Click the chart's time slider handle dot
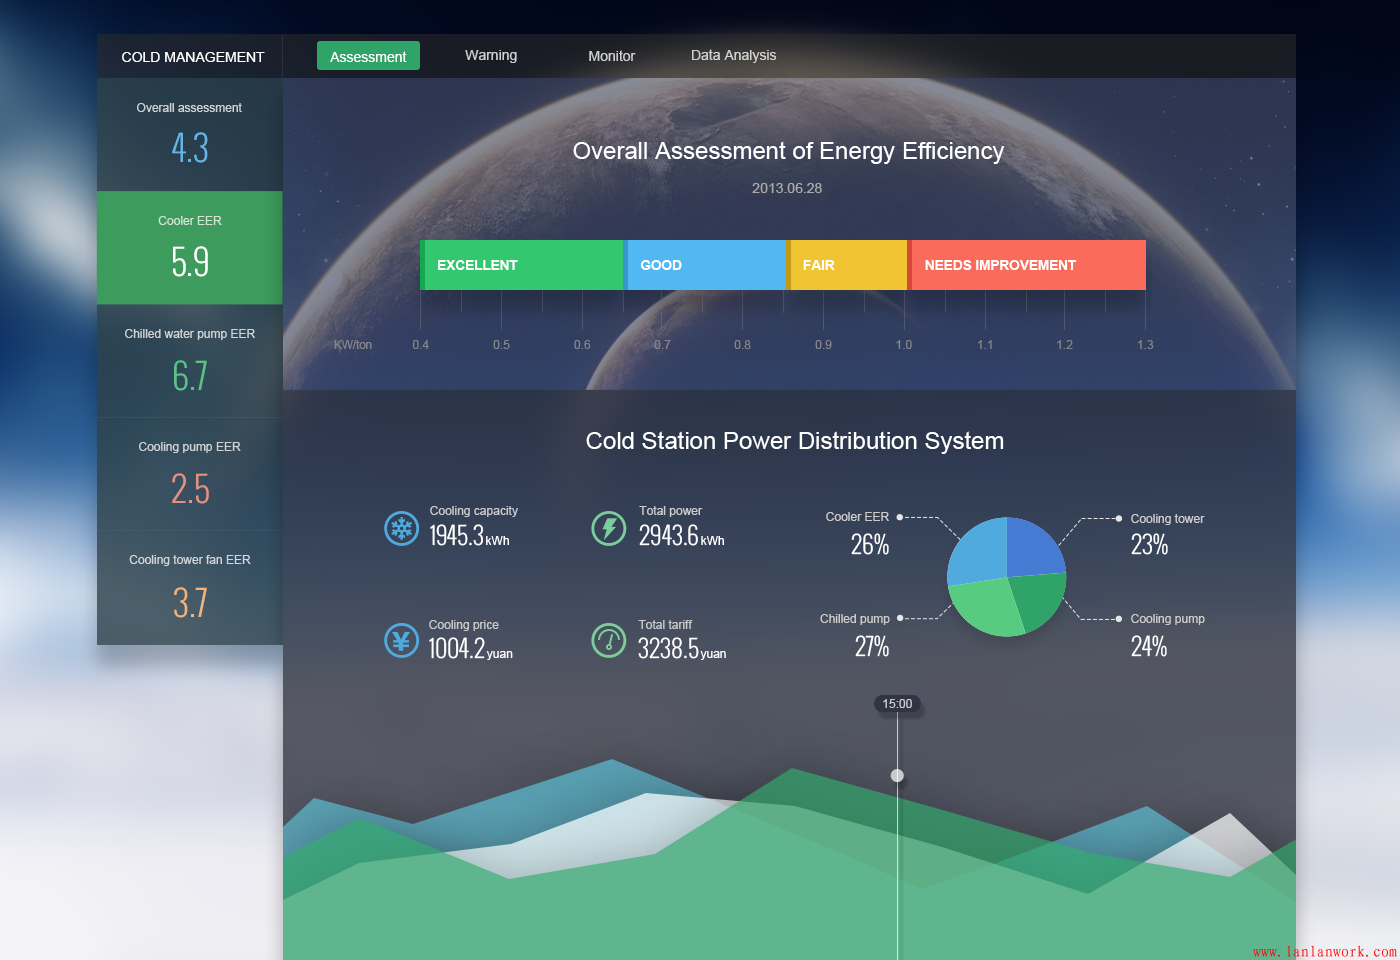This screenshot has width=1400, height=960. [x=897, y=775]
